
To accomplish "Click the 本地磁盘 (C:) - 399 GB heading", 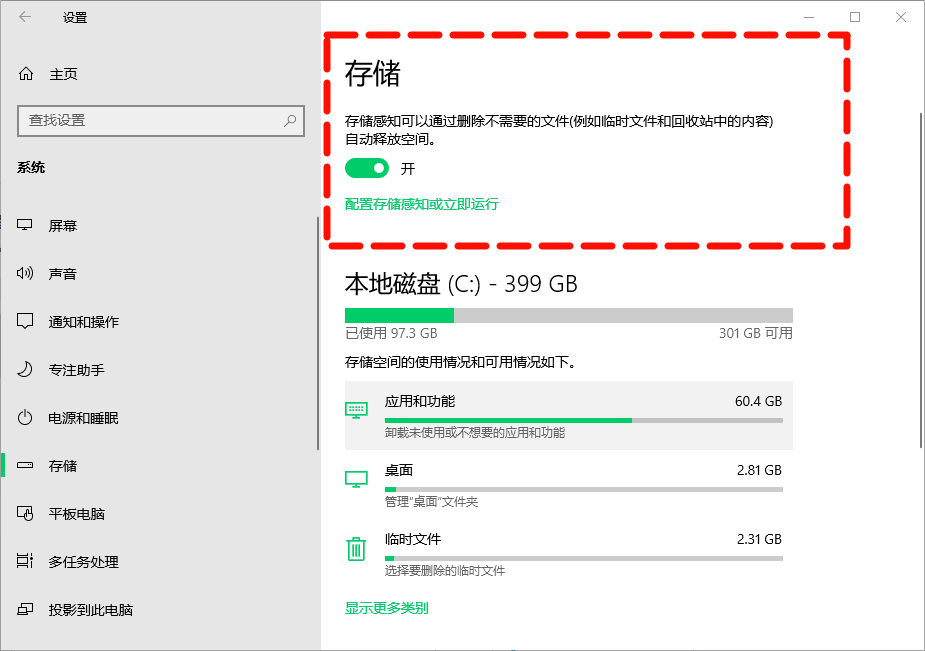I will pyautogui.click(x=461, y=284).
